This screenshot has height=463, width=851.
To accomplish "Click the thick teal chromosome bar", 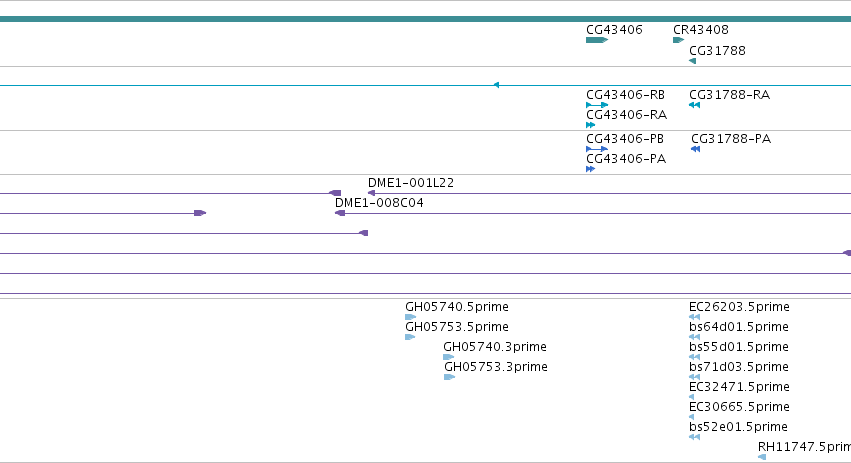I will pos(426,19).
